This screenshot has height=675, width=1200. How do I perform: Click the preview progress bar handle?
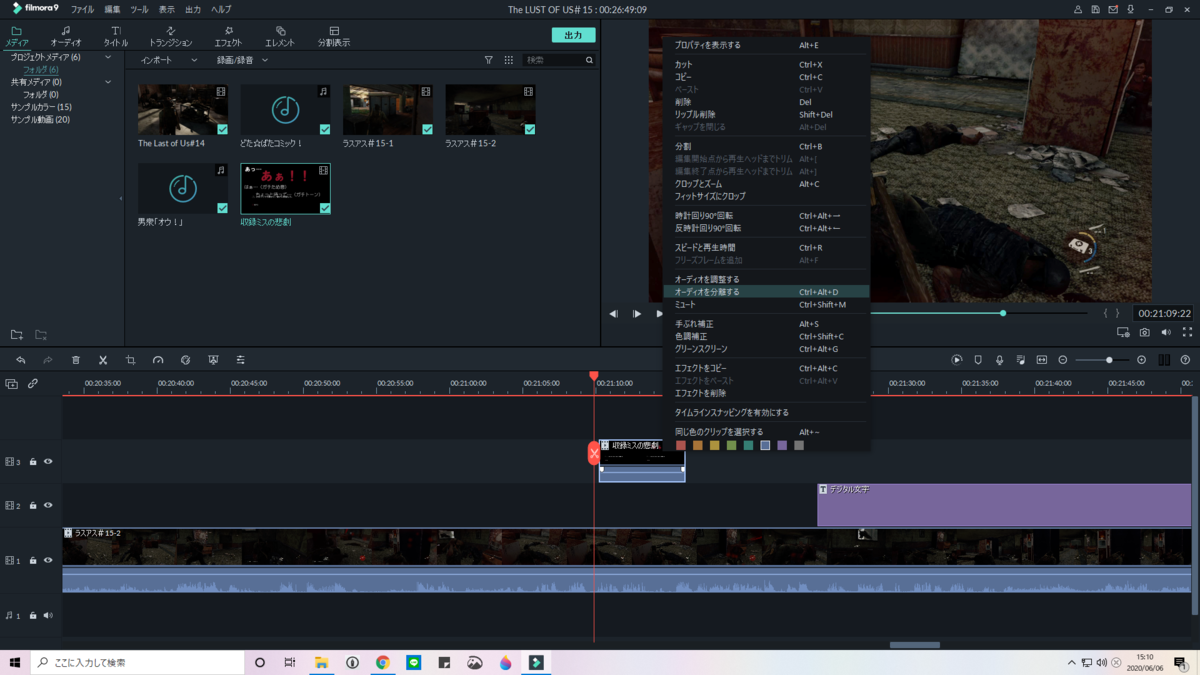click(1003, 313)
